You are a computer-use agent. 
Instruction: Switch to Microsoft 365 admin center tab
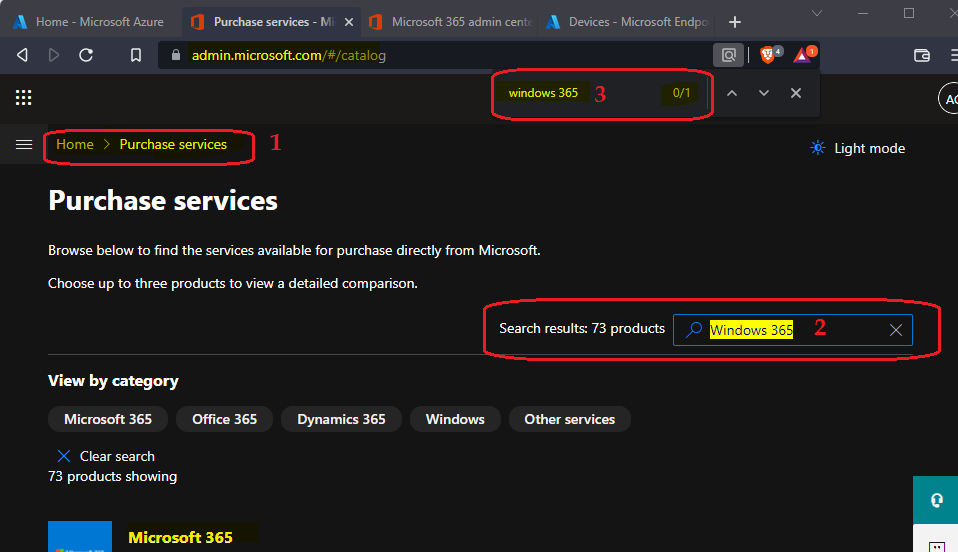450,22
